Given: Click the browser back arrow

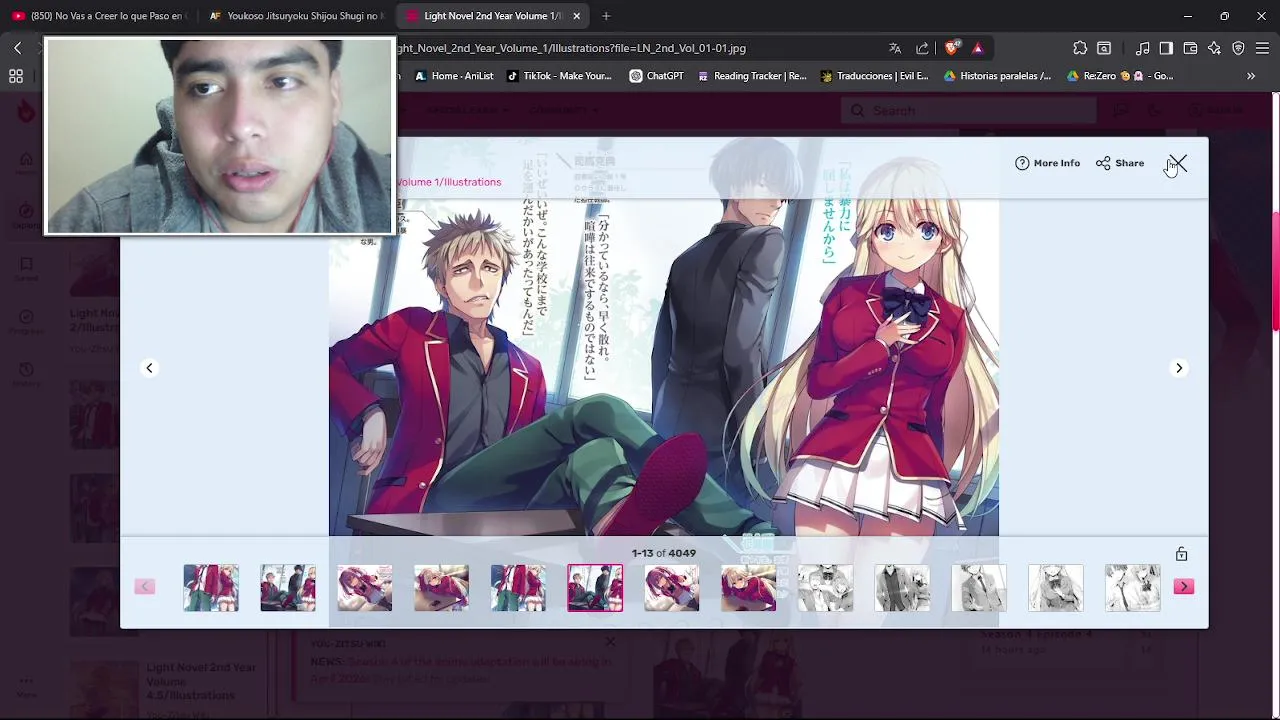Looking at the screenshot, I should tap(17, 48).
